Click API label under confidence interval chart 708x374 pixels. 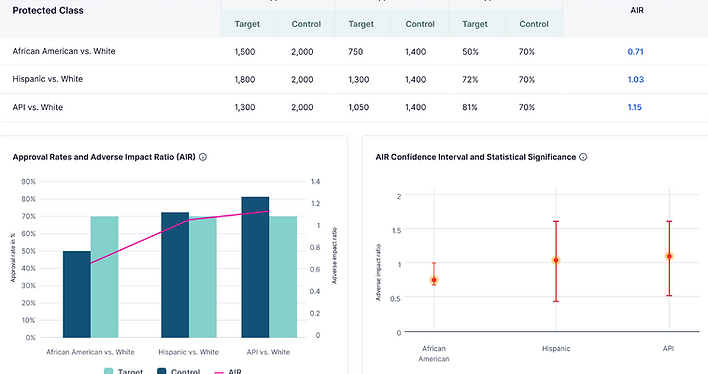(668, 349)
